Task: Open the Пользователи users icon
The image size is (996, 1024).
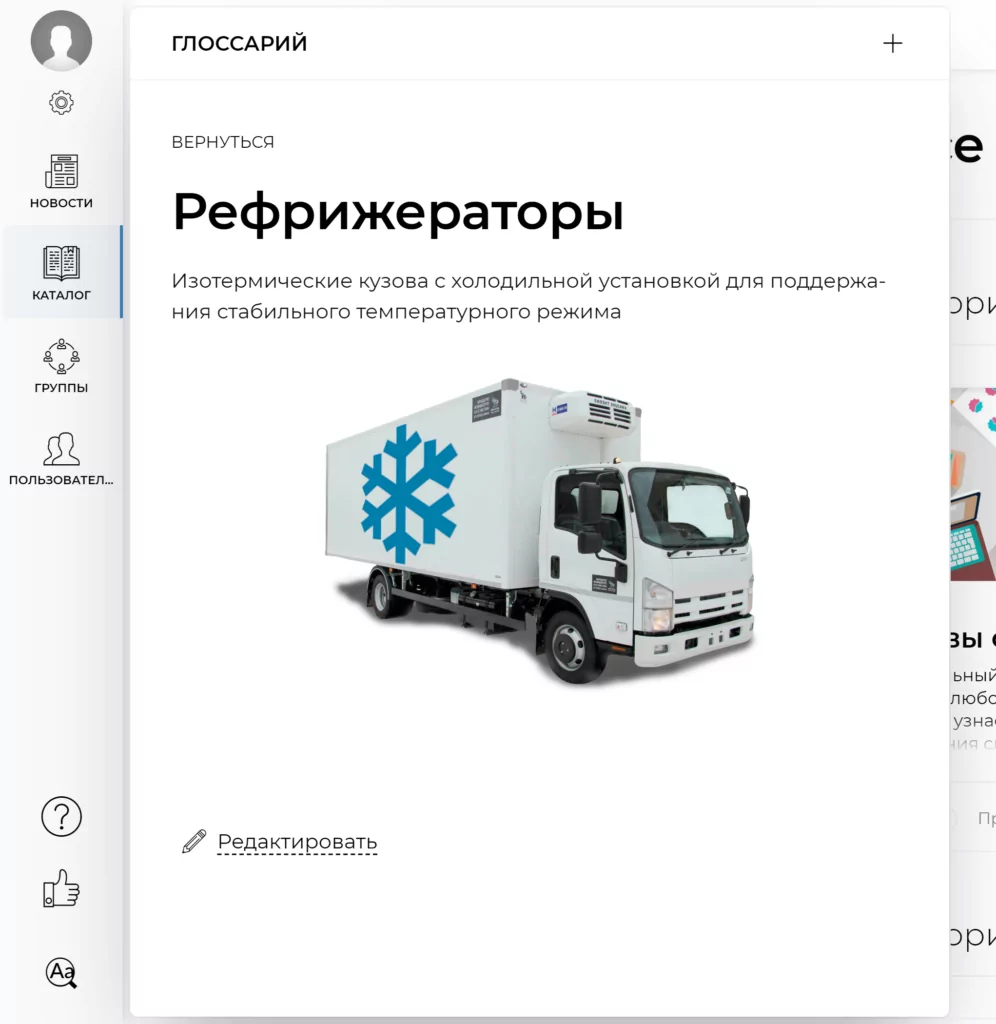Action: coord(61,449)
